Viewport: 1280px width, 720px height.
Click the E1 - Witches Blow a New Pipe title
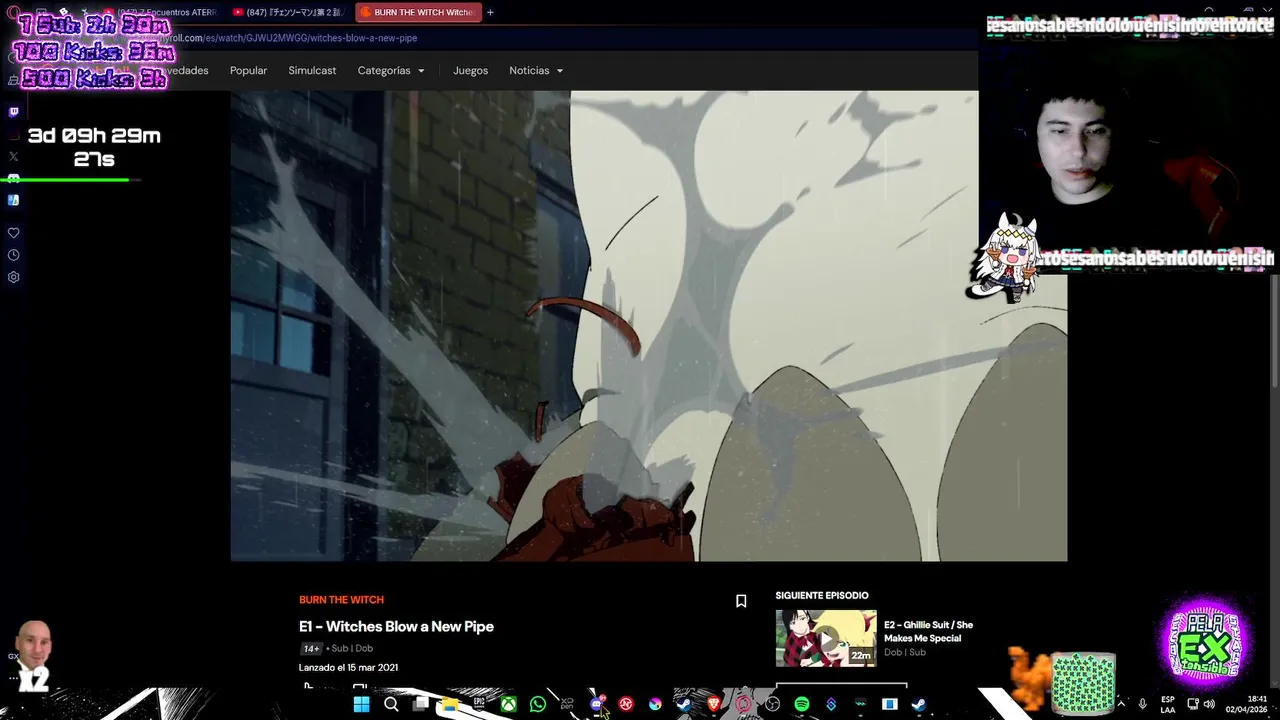click(396, 627)
